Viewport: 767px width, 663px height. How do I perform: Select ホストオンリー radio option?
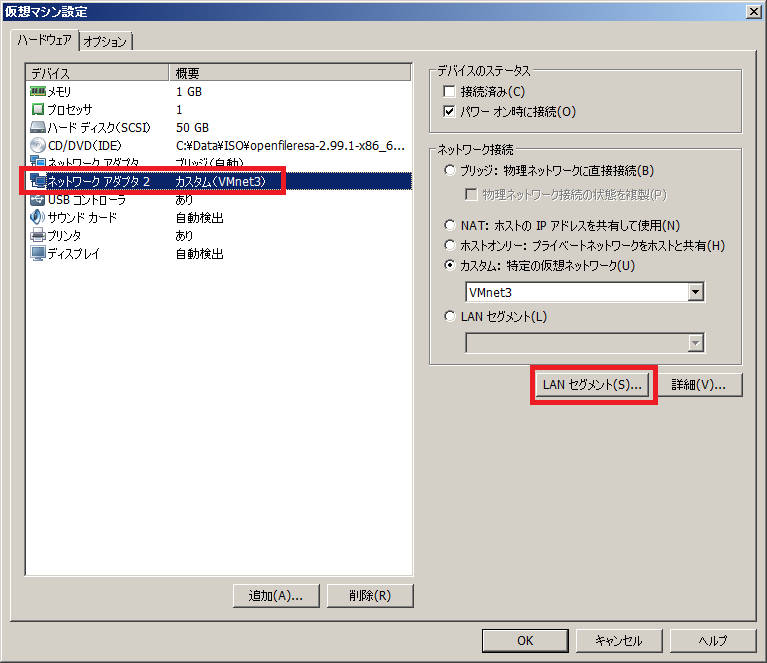pyautogui.click(x=450, y=245)
